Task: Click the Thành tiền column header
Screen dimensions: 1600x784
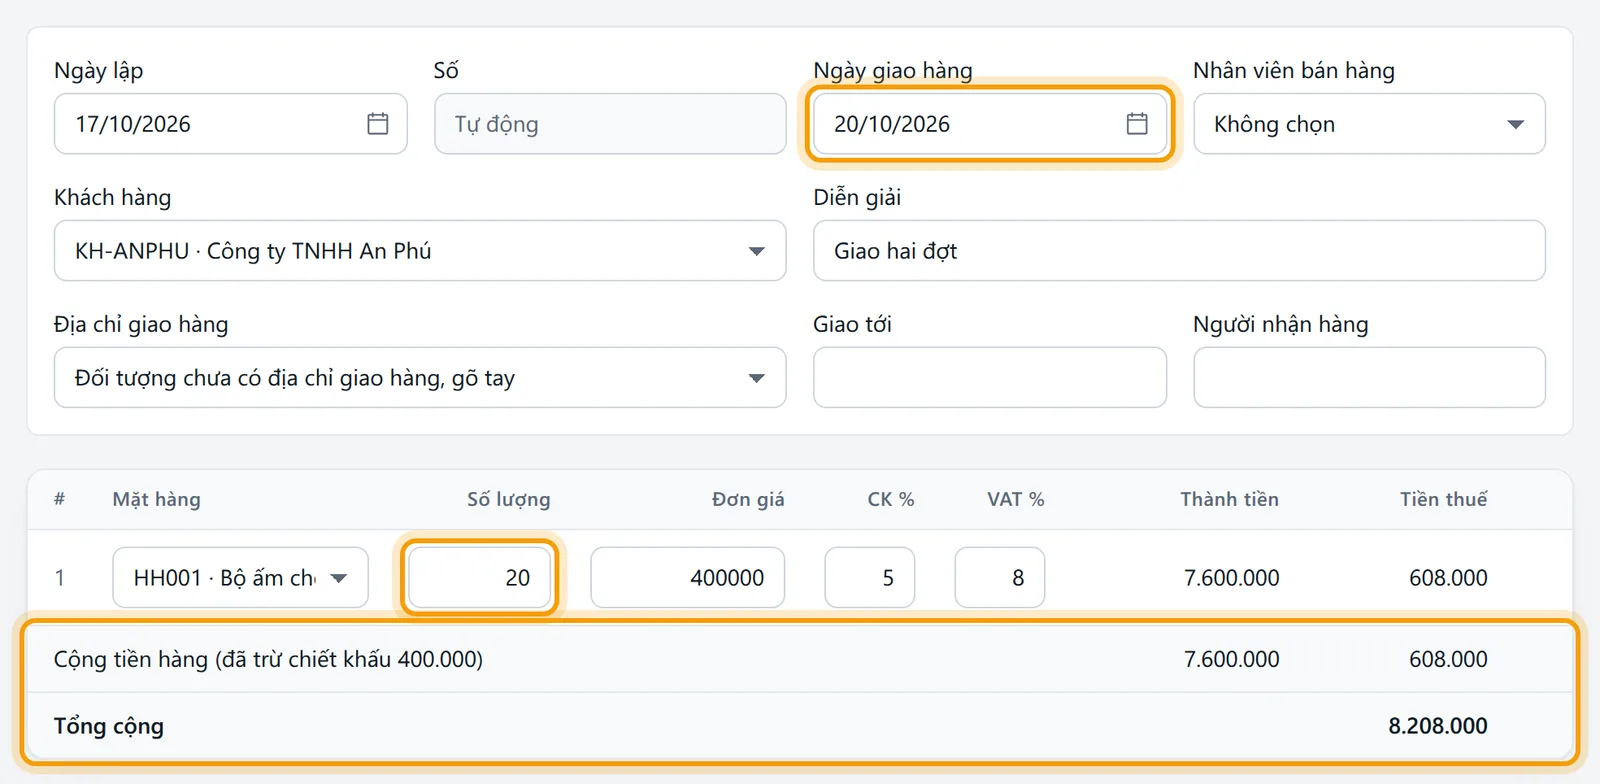Action: pos(1229,499)
